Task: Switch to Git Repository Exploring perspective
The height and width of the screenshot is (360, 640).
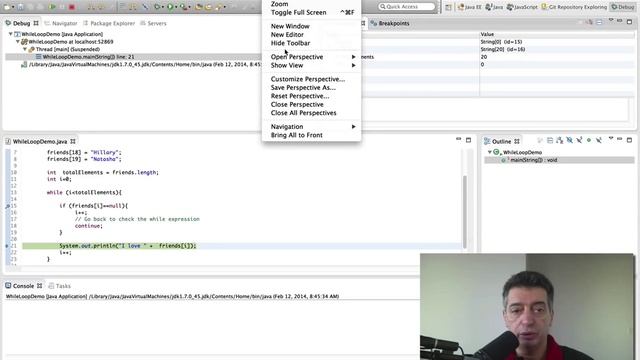Action: click(x=574, y=7)
